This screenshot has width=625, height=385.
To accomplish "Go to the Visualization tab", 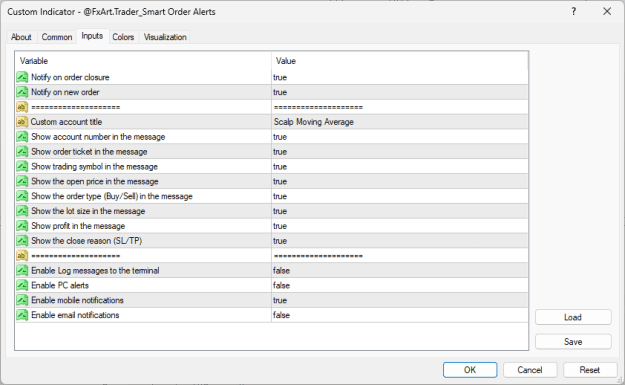I will pyautogui.click(x=165, y=37).
